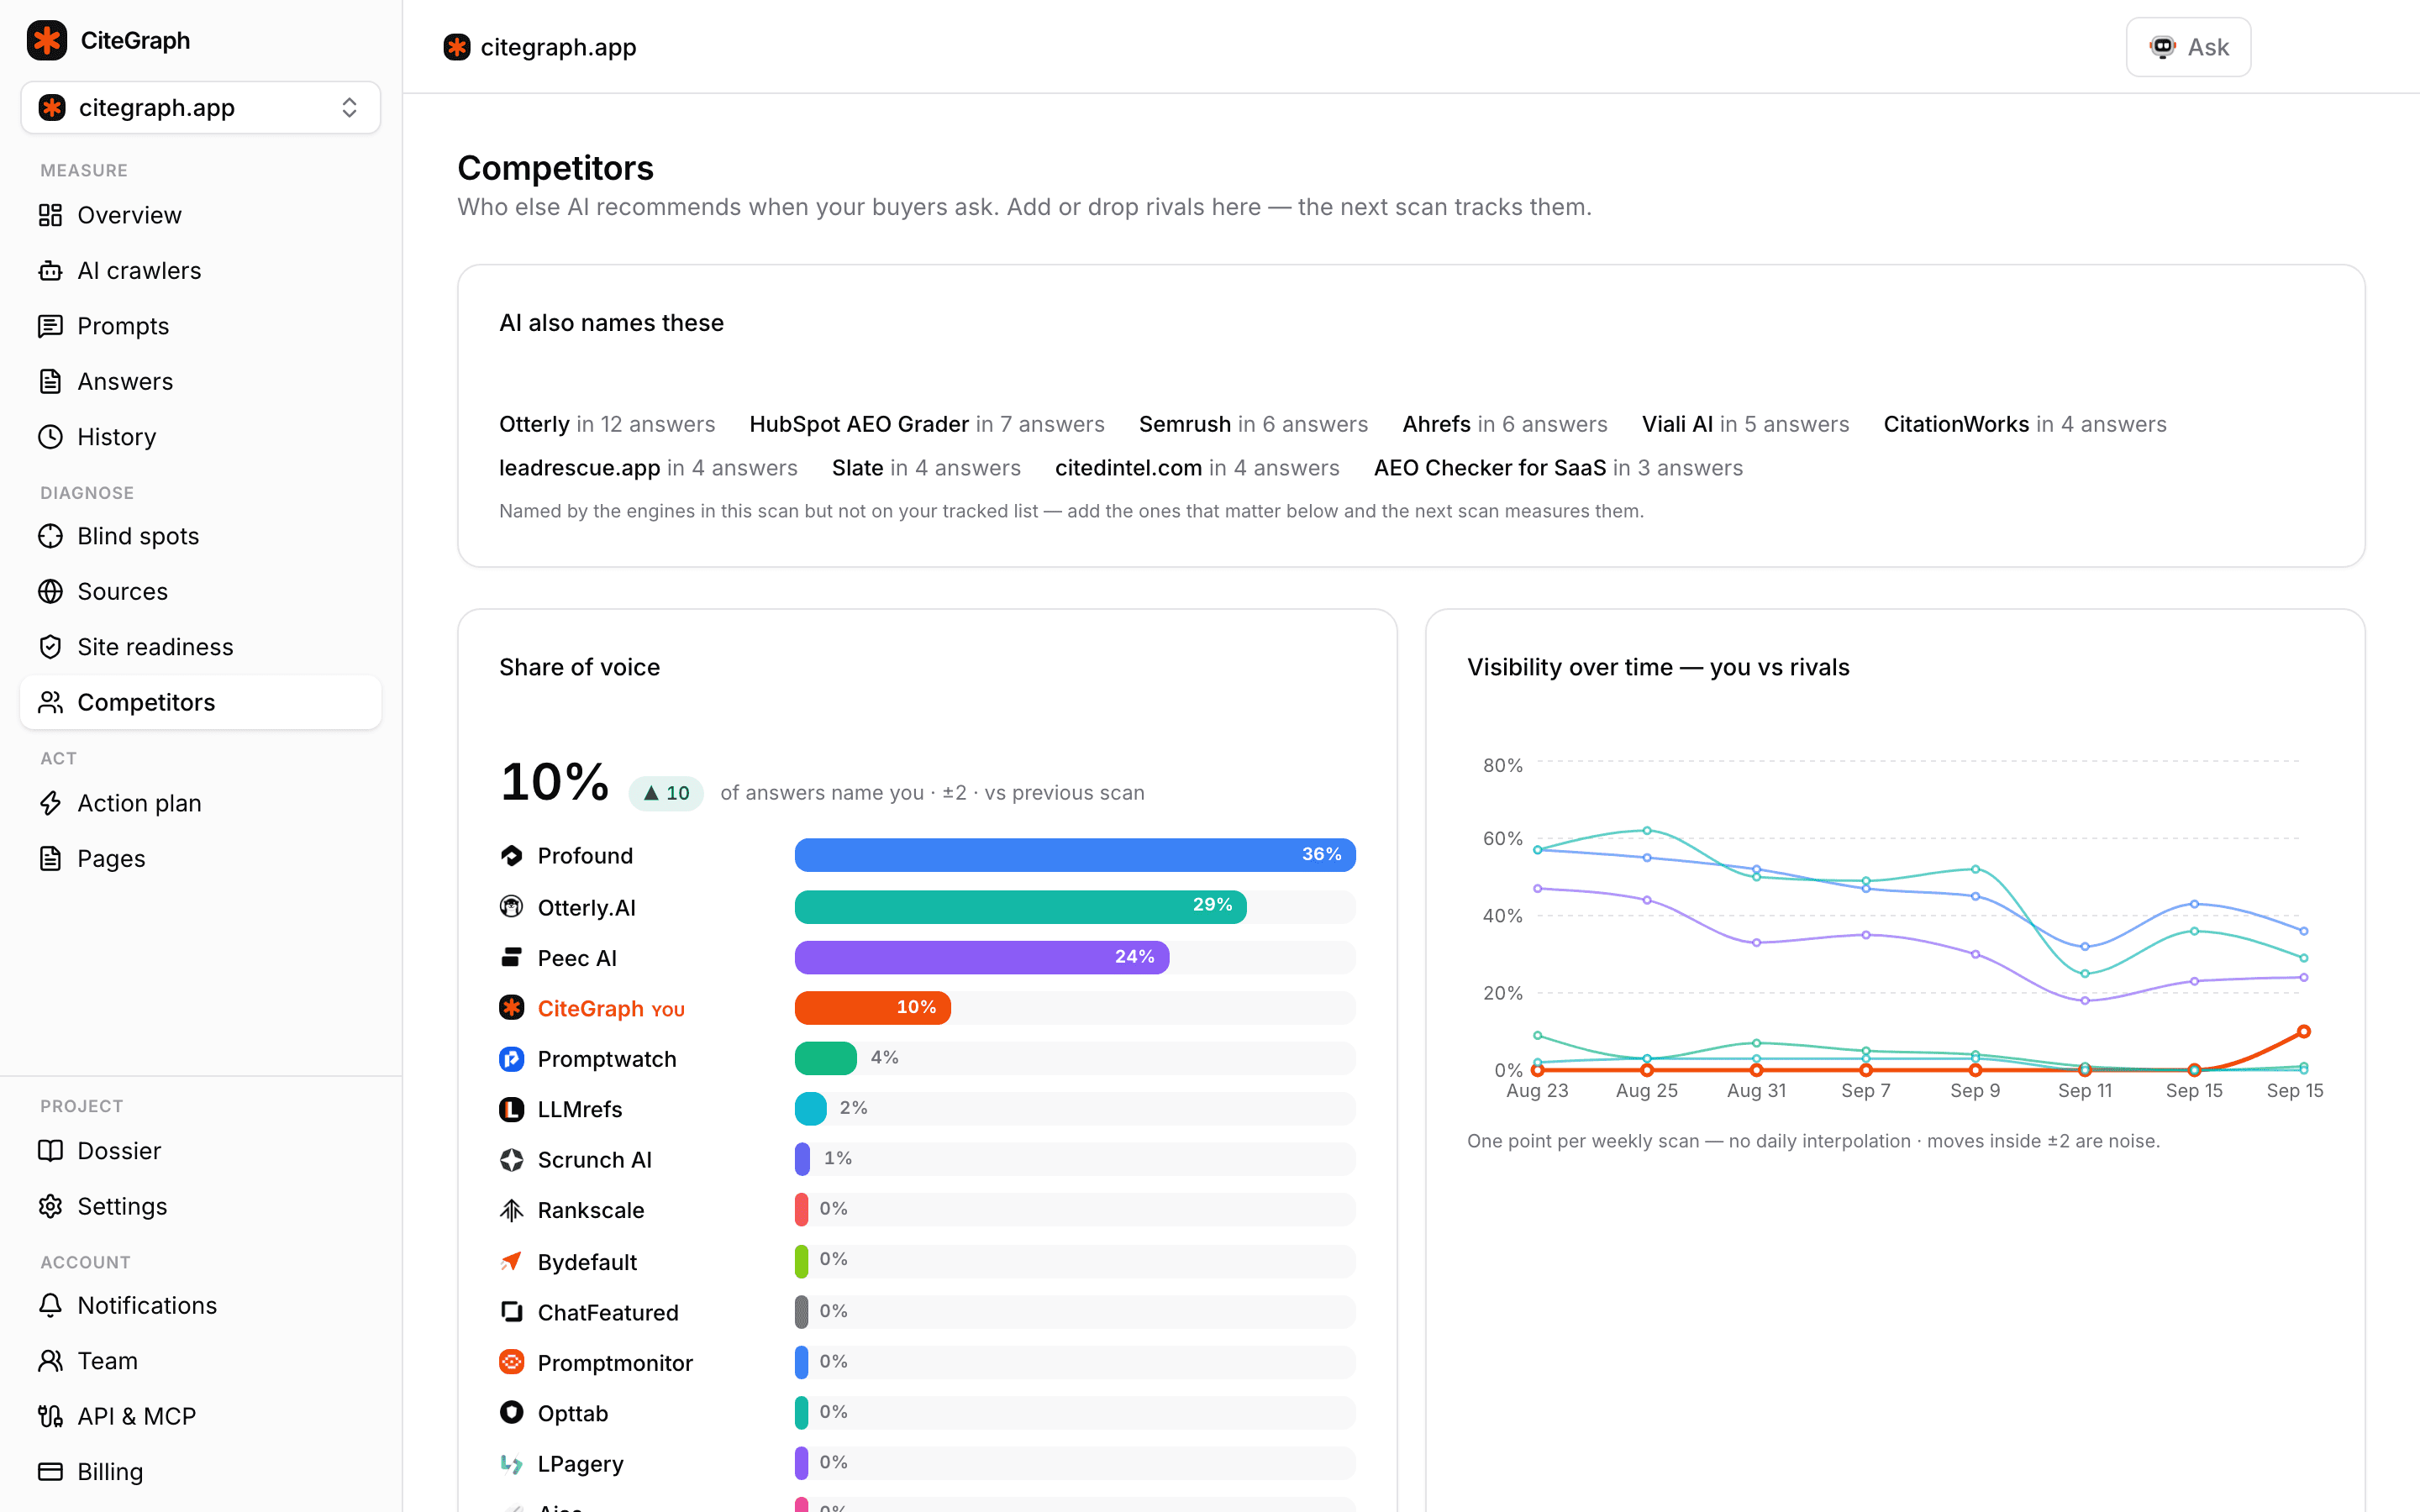Click Otterly.AI's teal 29% share bar
Image resolution: width=2420 pixels, height=1512 pixels.
[1020, 907]
